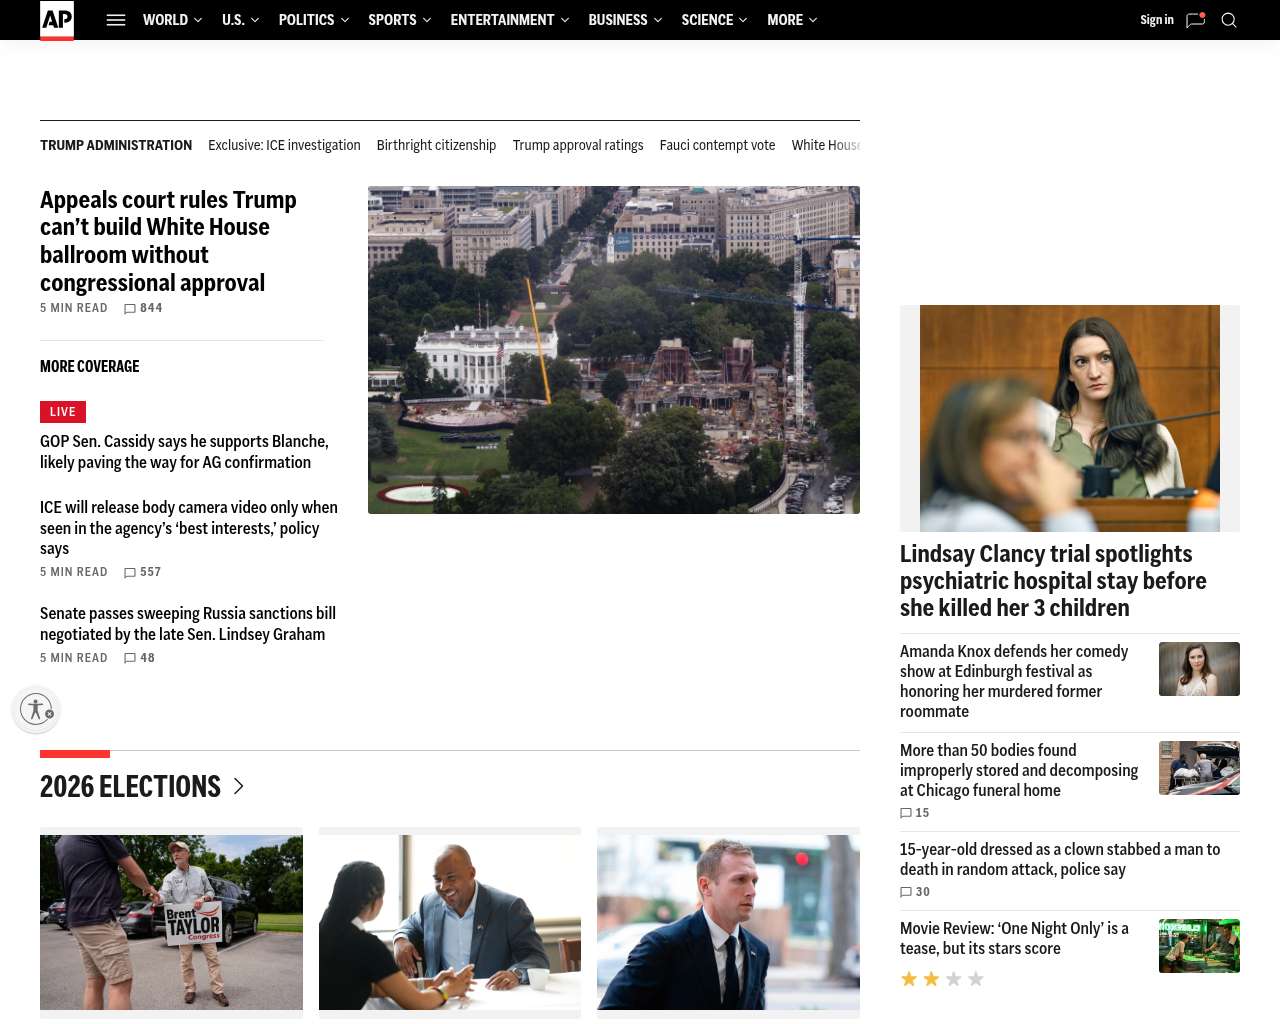The image size is (1280, 1024).
Task: Open the 2026 Elections section heading
Action: tap(130, 786)
